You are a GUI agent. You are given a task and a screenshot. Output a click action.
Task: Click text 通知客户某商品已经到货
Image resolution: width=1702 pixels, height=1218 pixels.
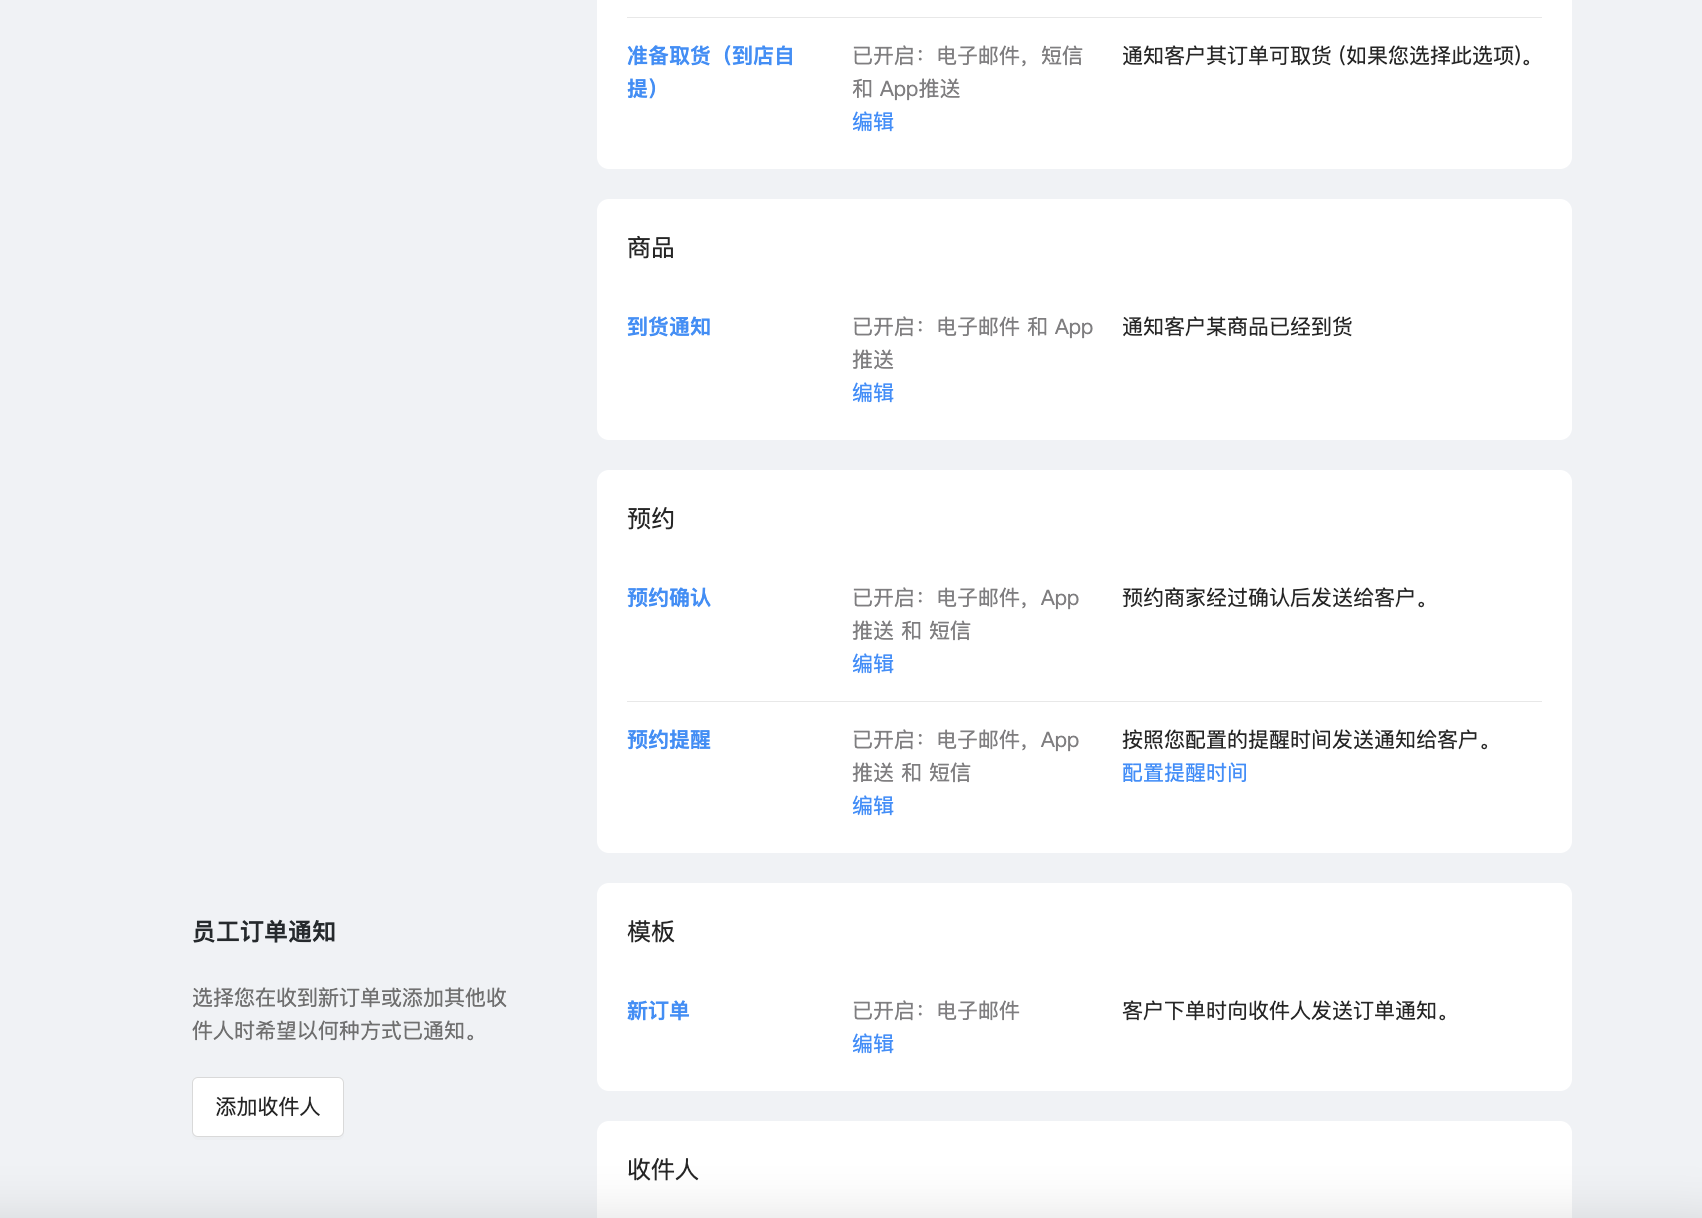[x=1237, y=327]
